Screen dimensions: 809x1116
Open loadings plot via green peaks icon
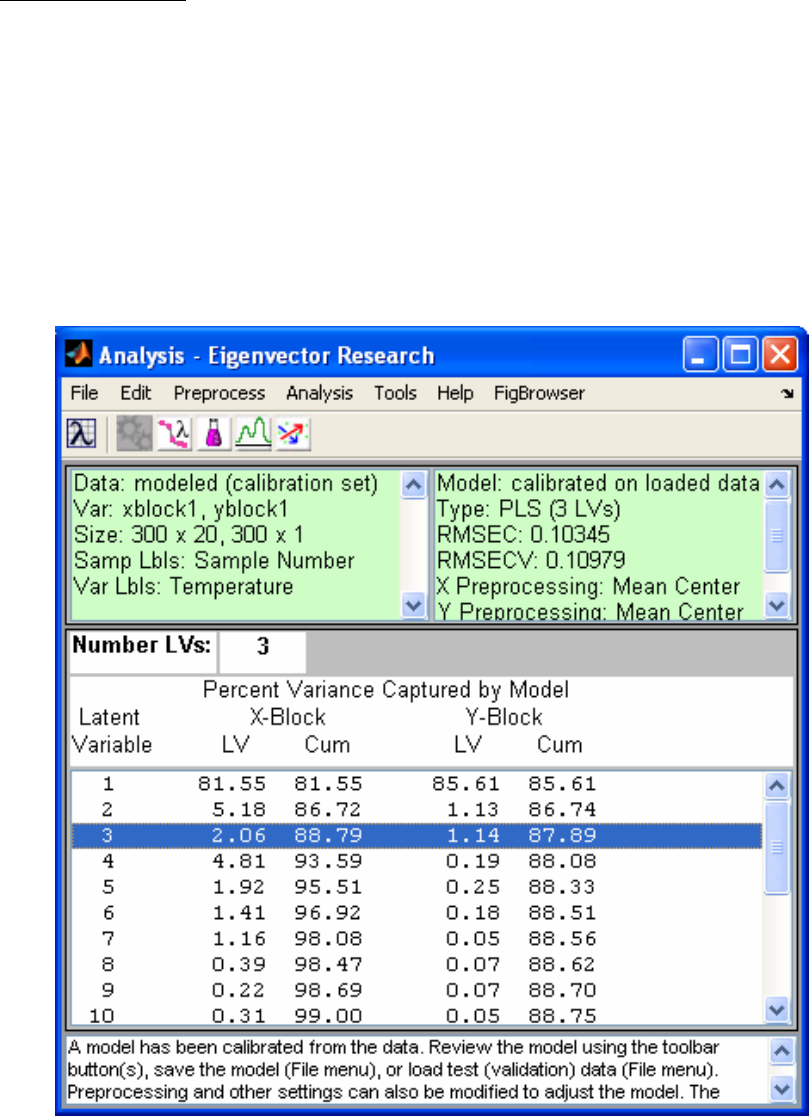coord(253,433)
